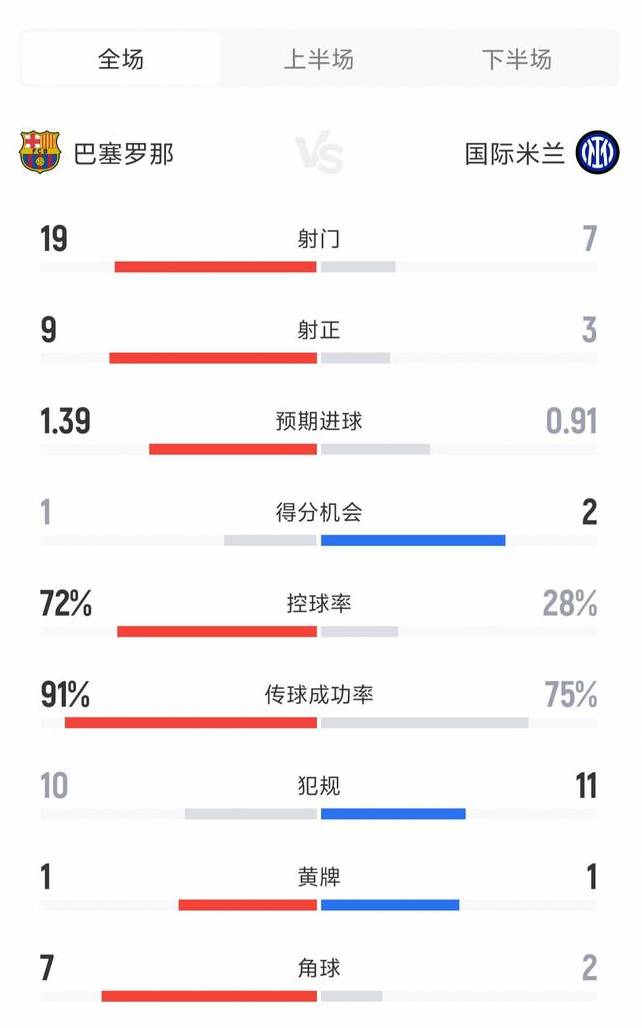This screenshot has height=1028, width=642.
Task: Click the red 传球成功率 pass accuracy bar
Action: click(x=191, y=722)
